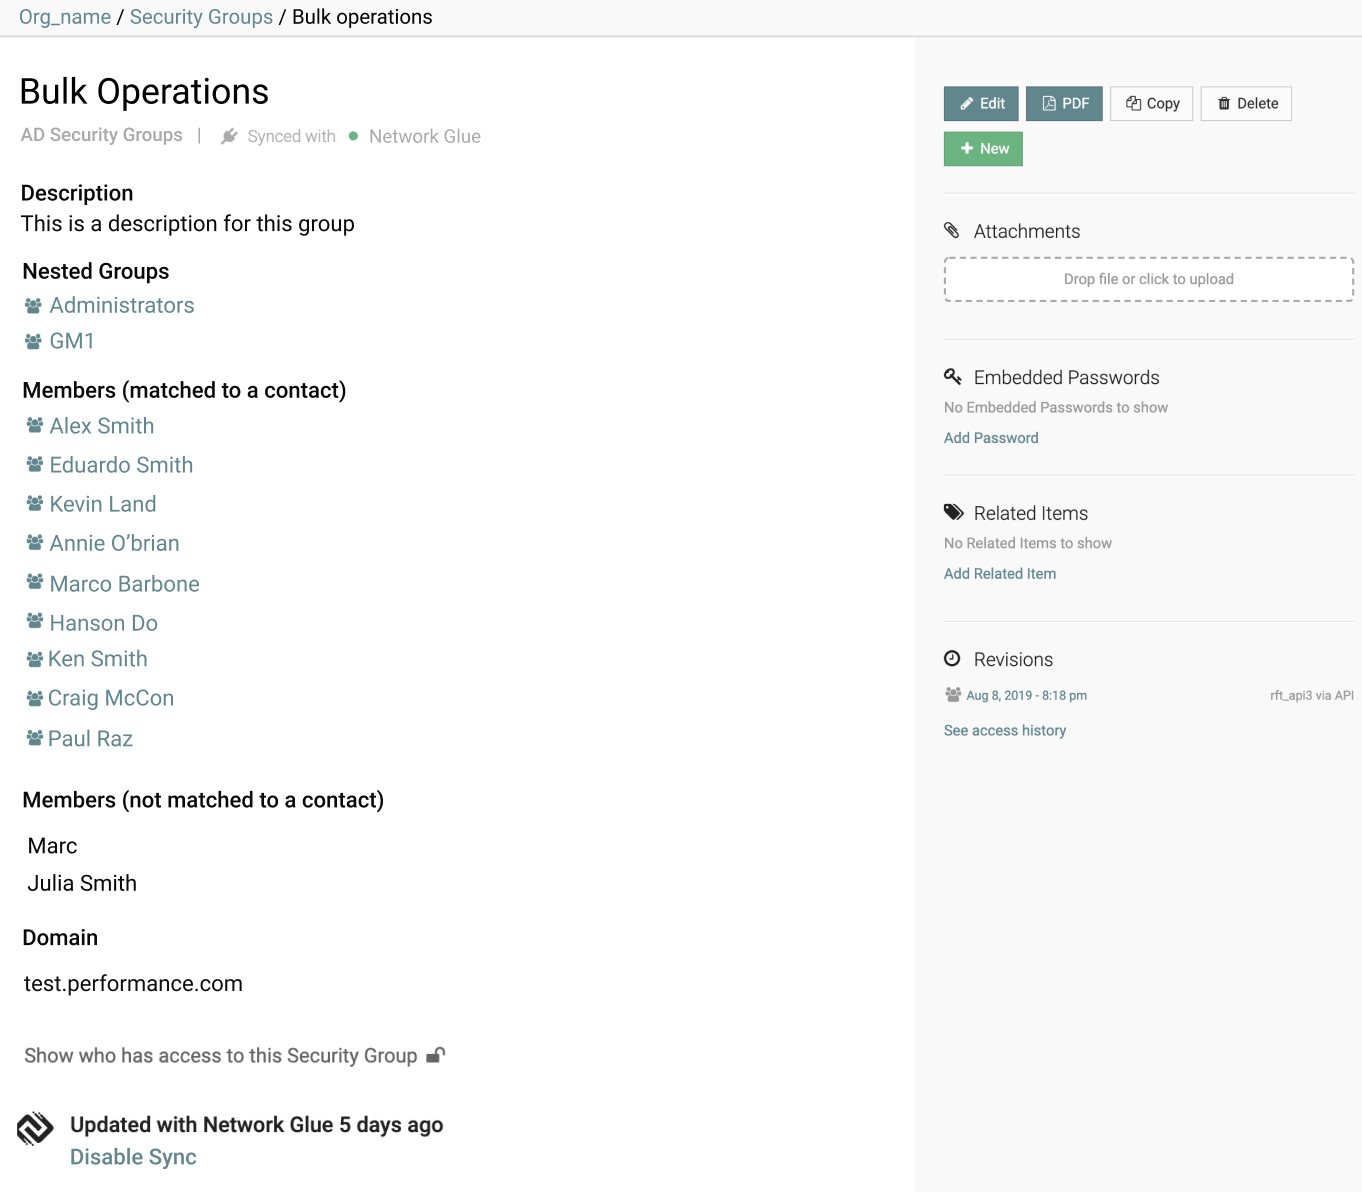
Task: Toggle Show who has access to this Security Group
Action: (221, 1055)
